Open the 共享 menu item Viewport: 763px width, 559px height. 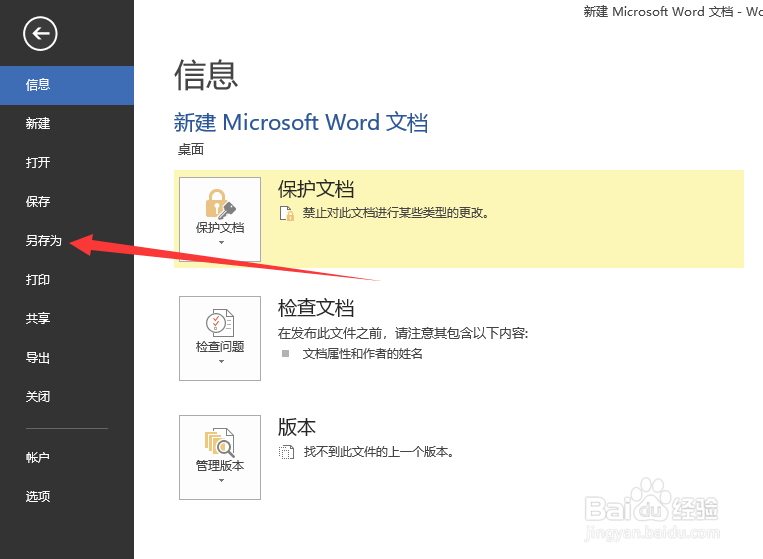(67, 319)
